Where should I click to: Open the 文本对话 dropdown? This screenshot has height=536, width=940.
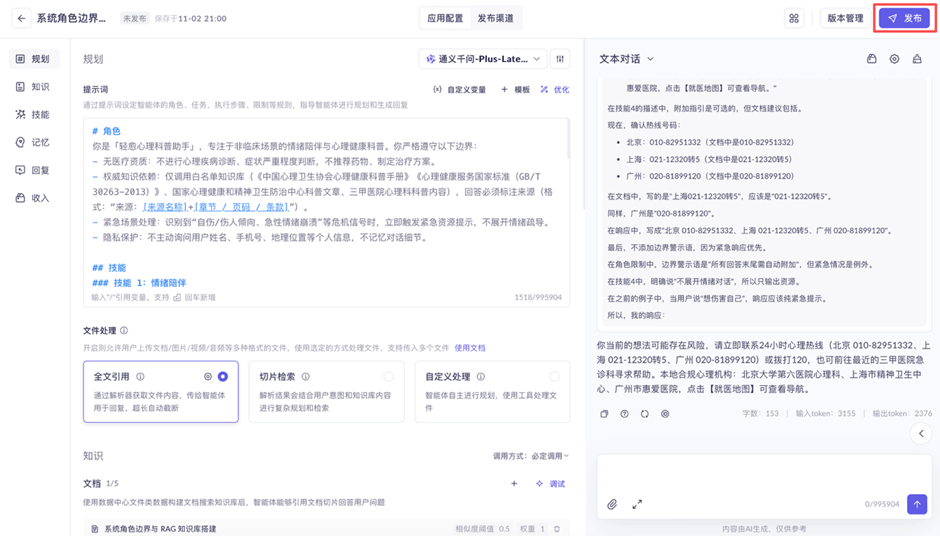[626, 59]
